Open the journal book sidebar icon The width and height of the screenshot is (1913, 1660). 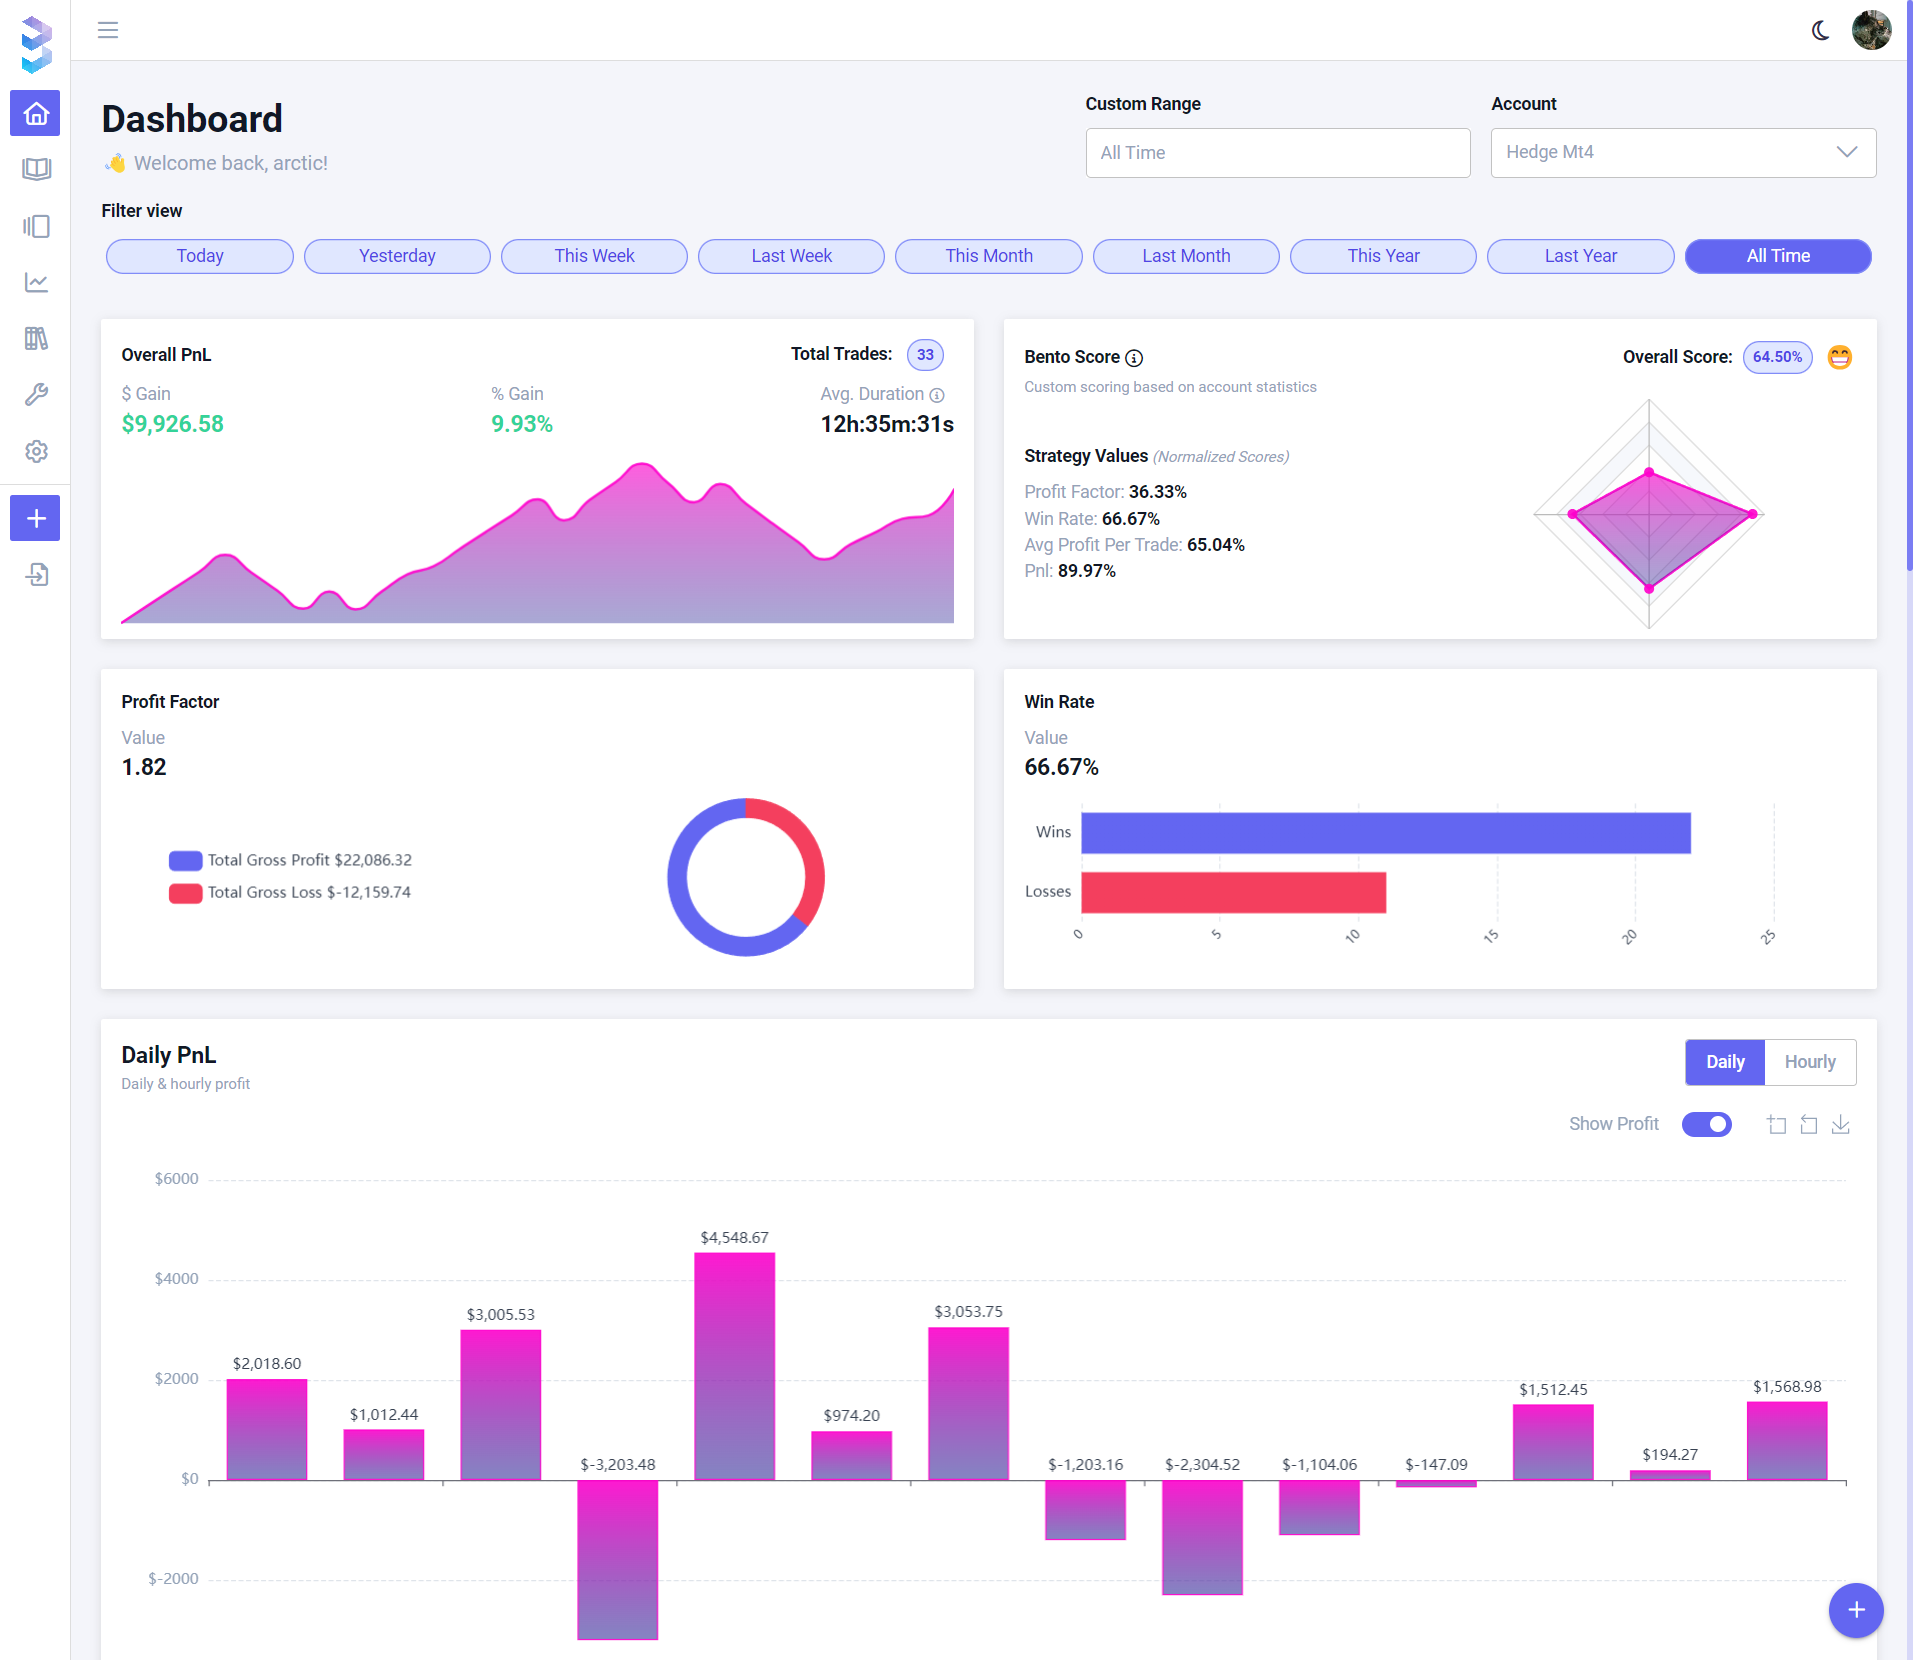36,169
